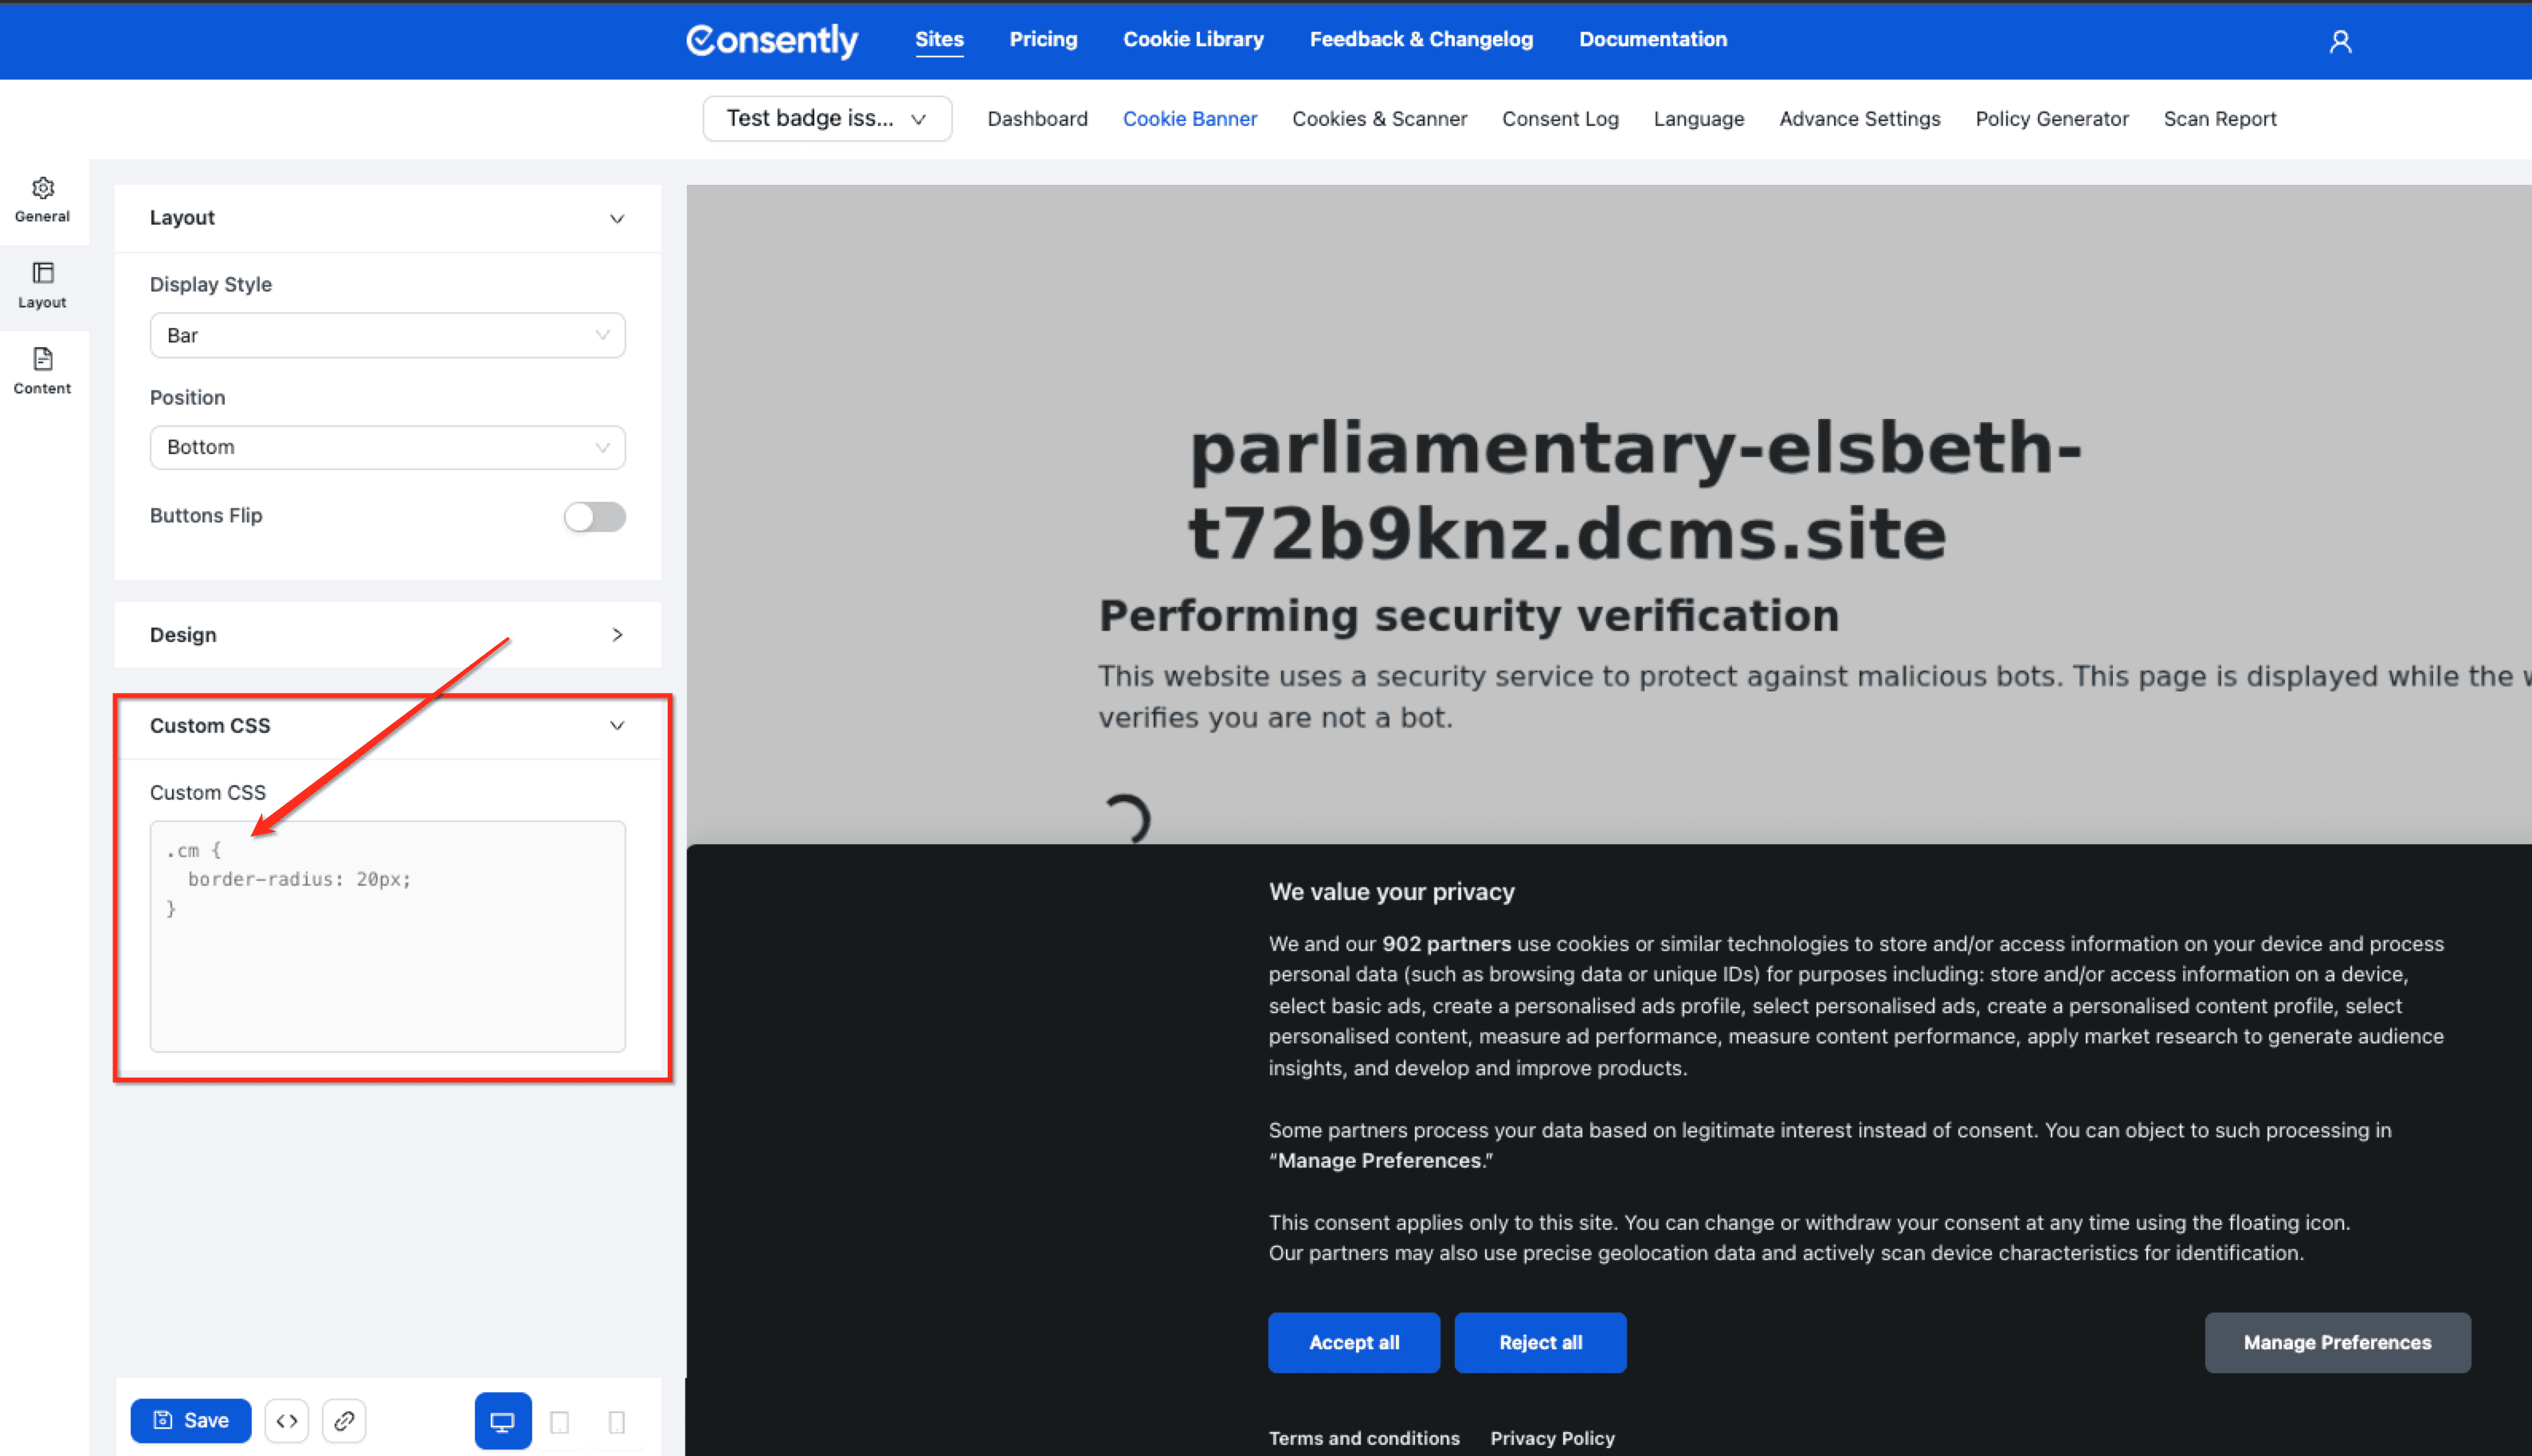Image resolution: width=2532 pixels, height=1456 pixels.
Task: Switch to mobile preview icon
Action: click(617, 1421)
